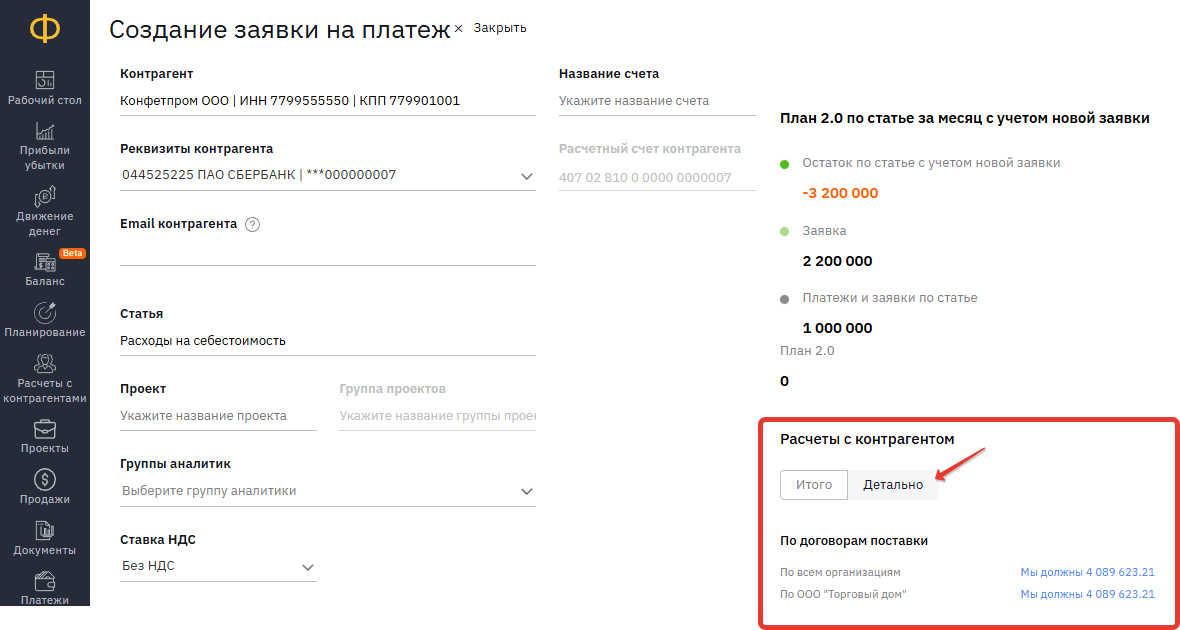Click the help icon near Email контрагента
This screenshot has width=1180, height=630.
[252, 225]
